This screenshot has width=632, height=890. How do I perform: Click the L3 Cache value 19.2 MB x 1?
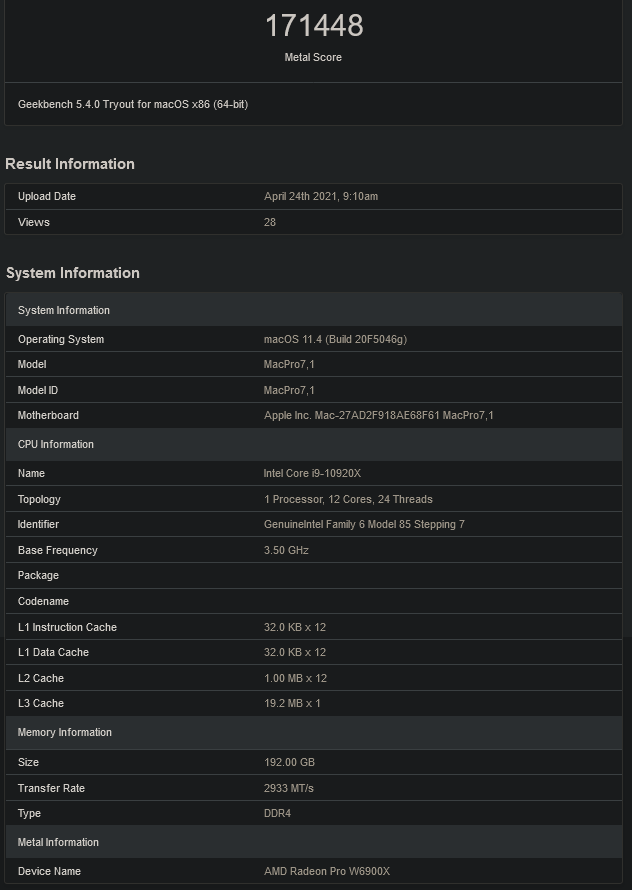pos(292,703)
